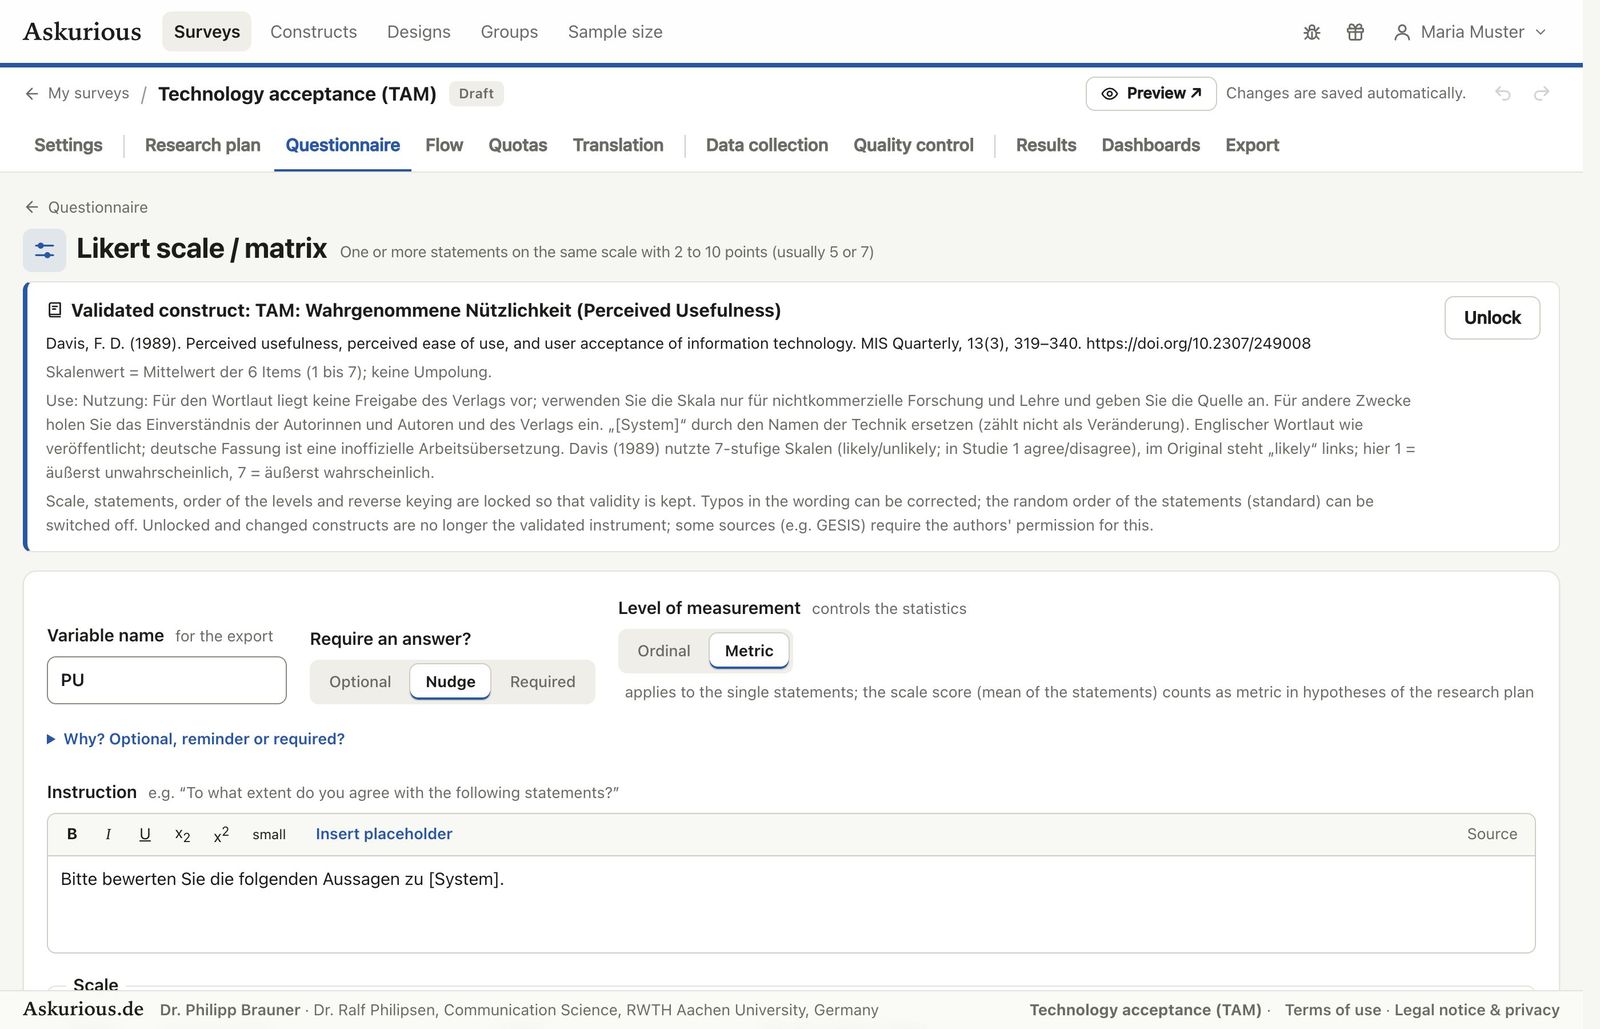Open the Export tab
Screen dimensions: 1600x1029
(x=1252, y=145)
